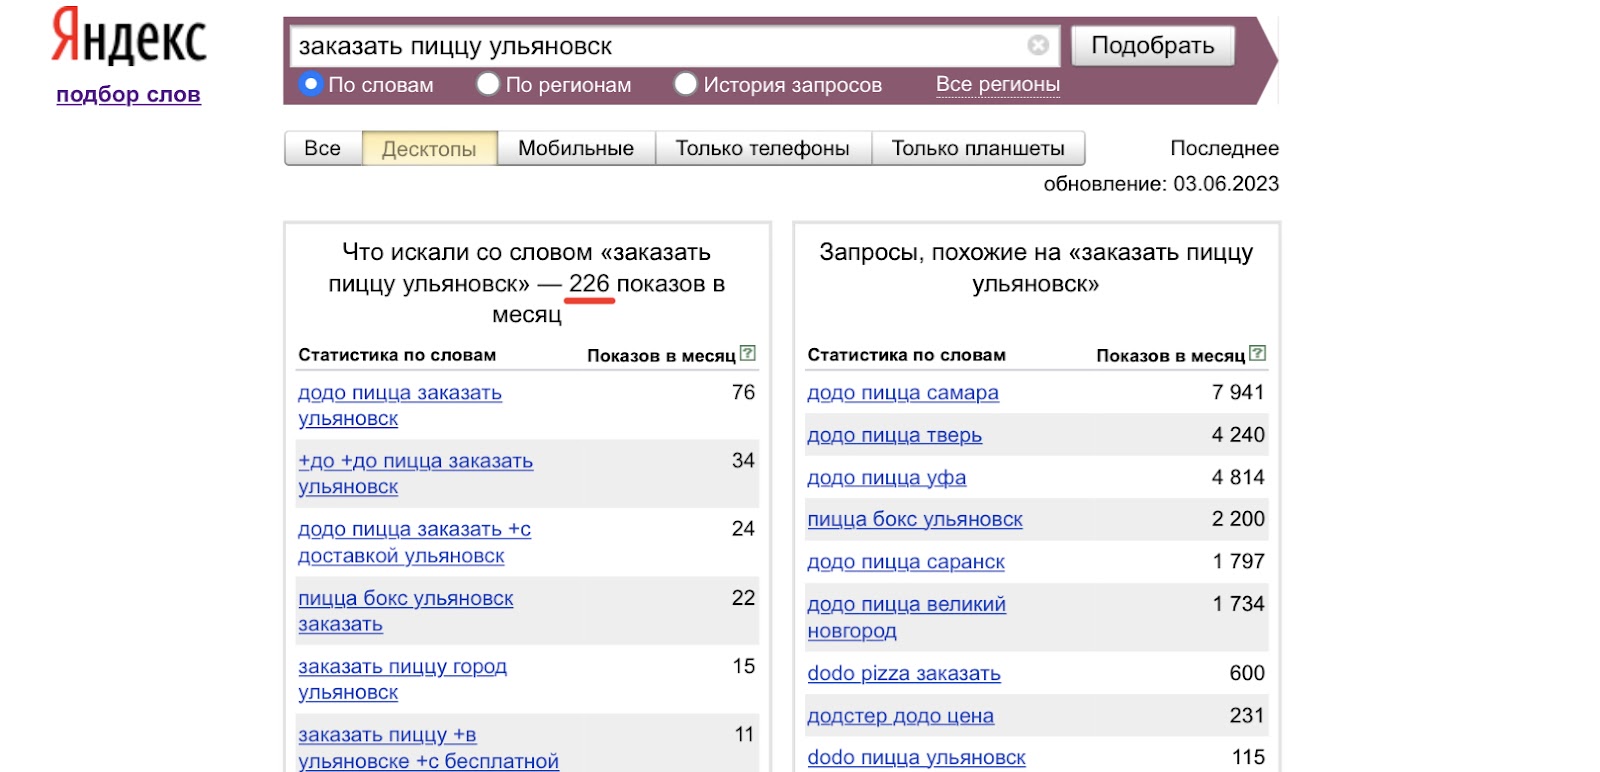Open +до +до пицца заказать ульяновск link
The image size is (1600, 772).
coord(415,474)
